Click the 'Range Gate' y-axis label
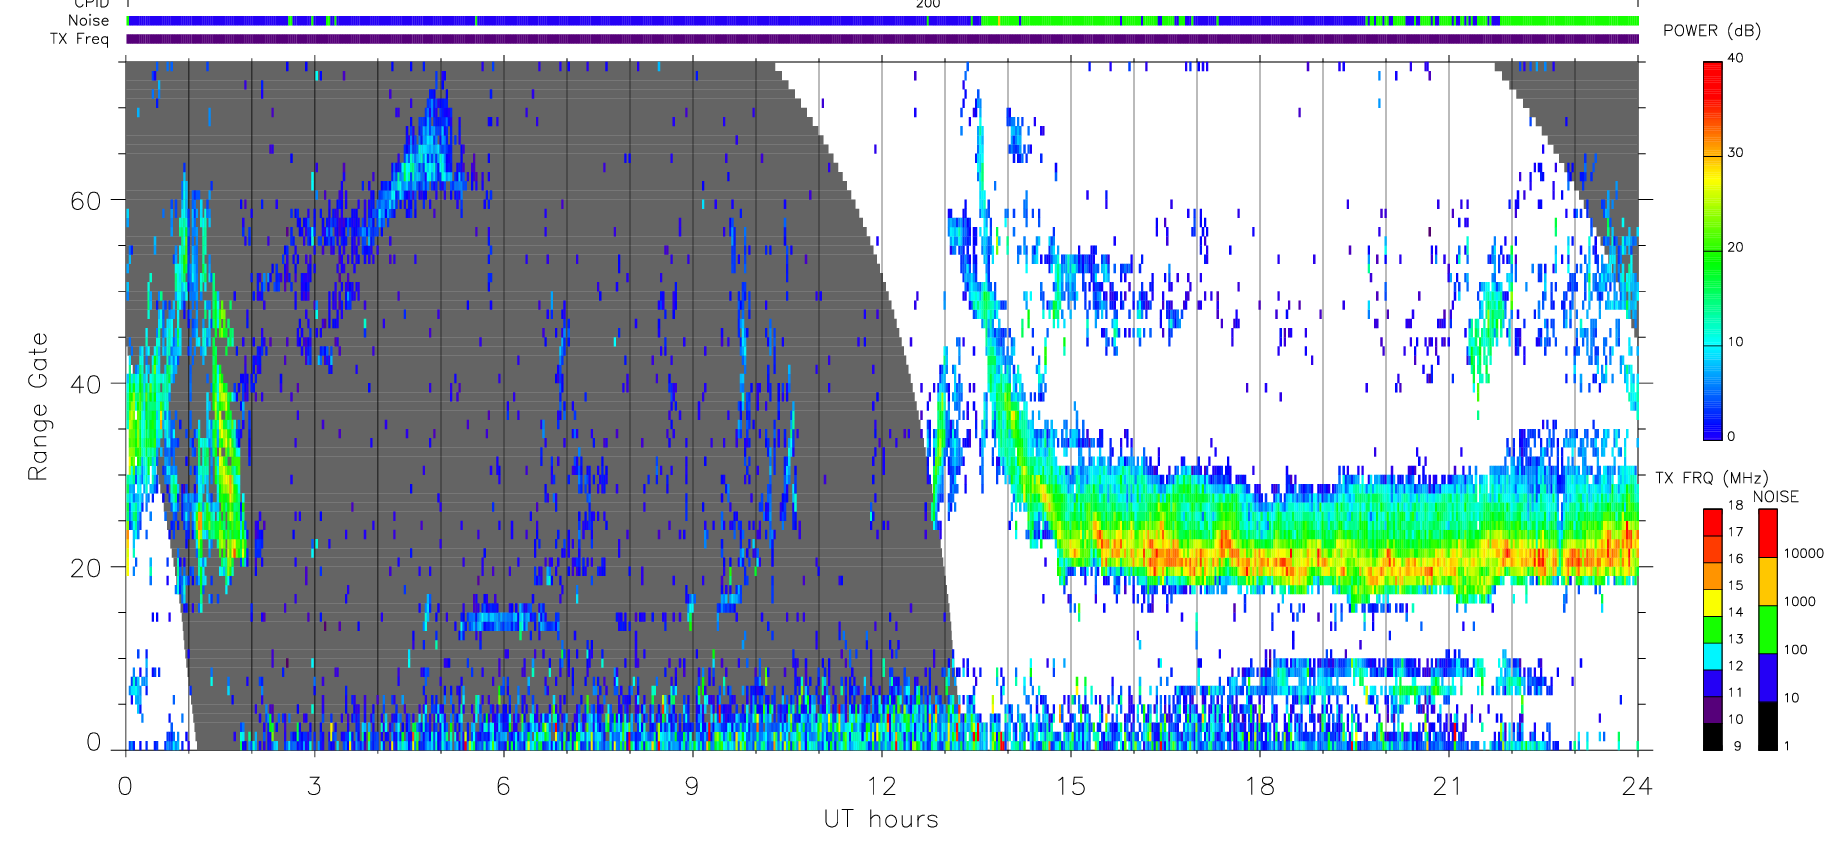Viewport: 1843px width, 850px height. pos(38,407)
